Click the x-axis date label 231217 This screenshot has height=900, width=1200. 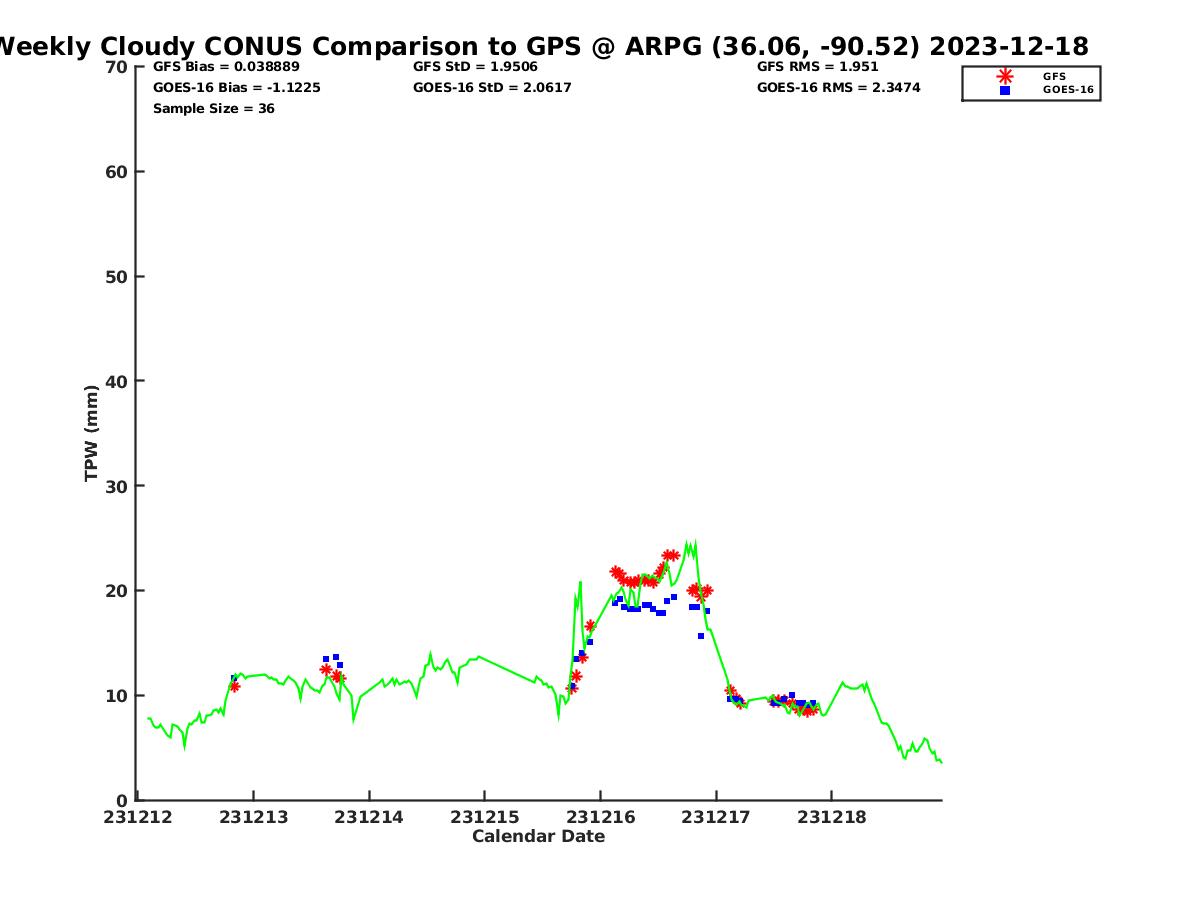click(716, 817)
